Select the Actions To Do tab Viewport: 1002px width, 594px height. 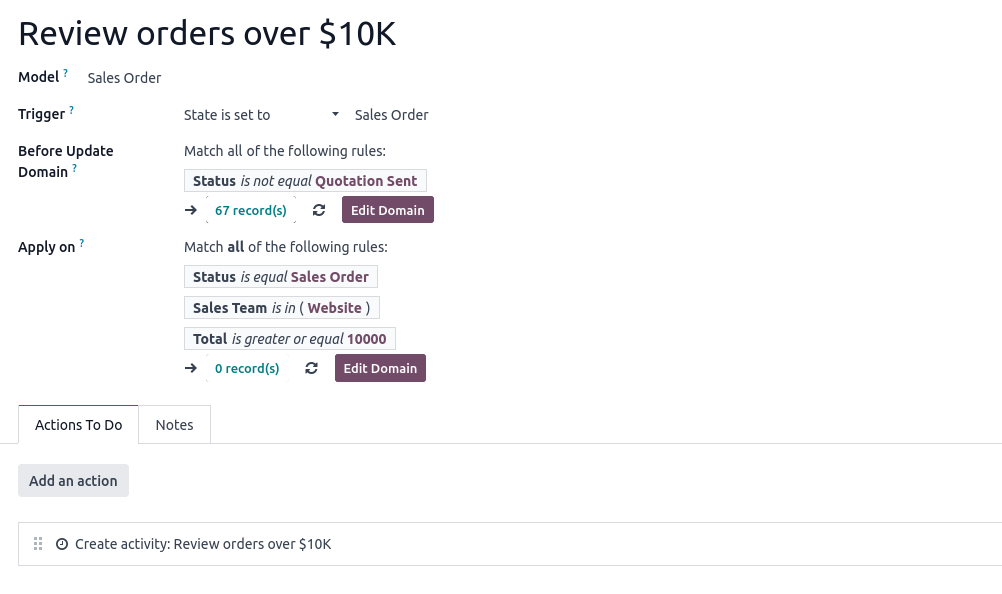pos(78,425)
